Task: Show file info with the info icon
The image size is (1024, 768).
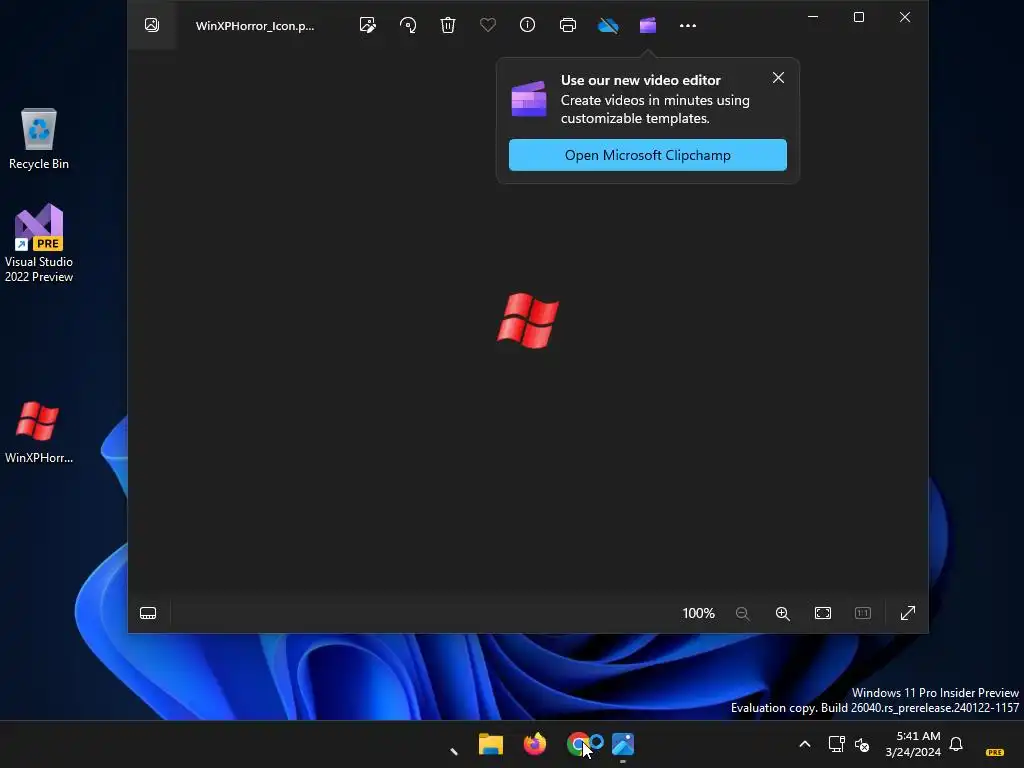Action: click(528, 25)
